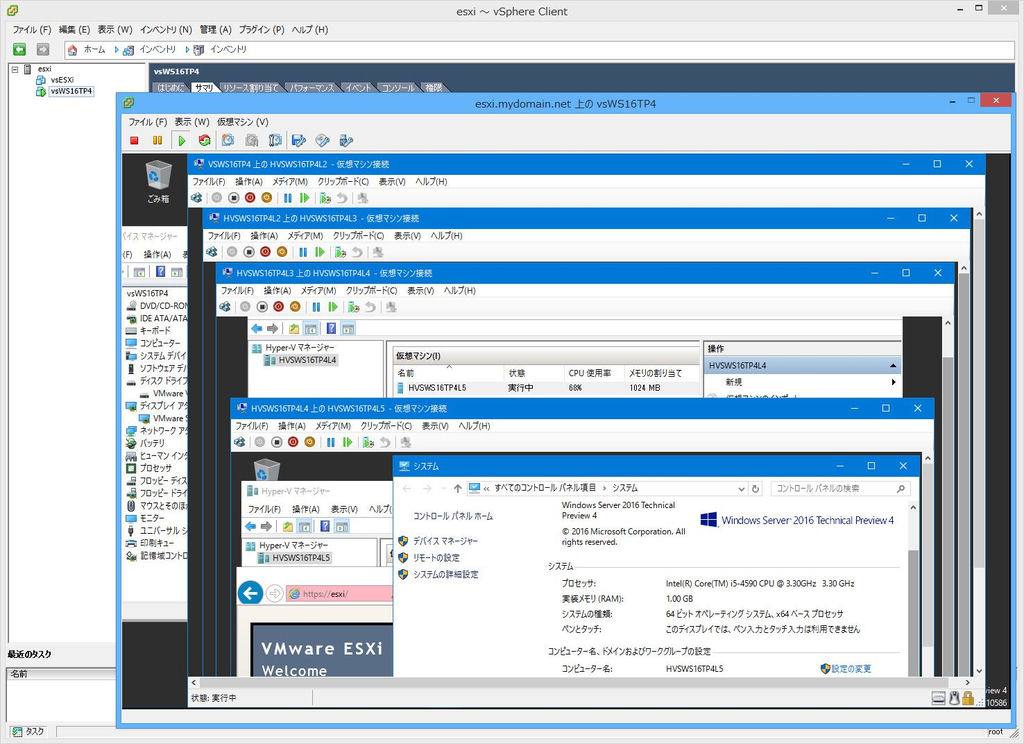The image size is (1024, 744).
Task: Click the blue back arrow in HVSWS16TP4L4 Hyper-V Manager toolbar
Action: 257,329
